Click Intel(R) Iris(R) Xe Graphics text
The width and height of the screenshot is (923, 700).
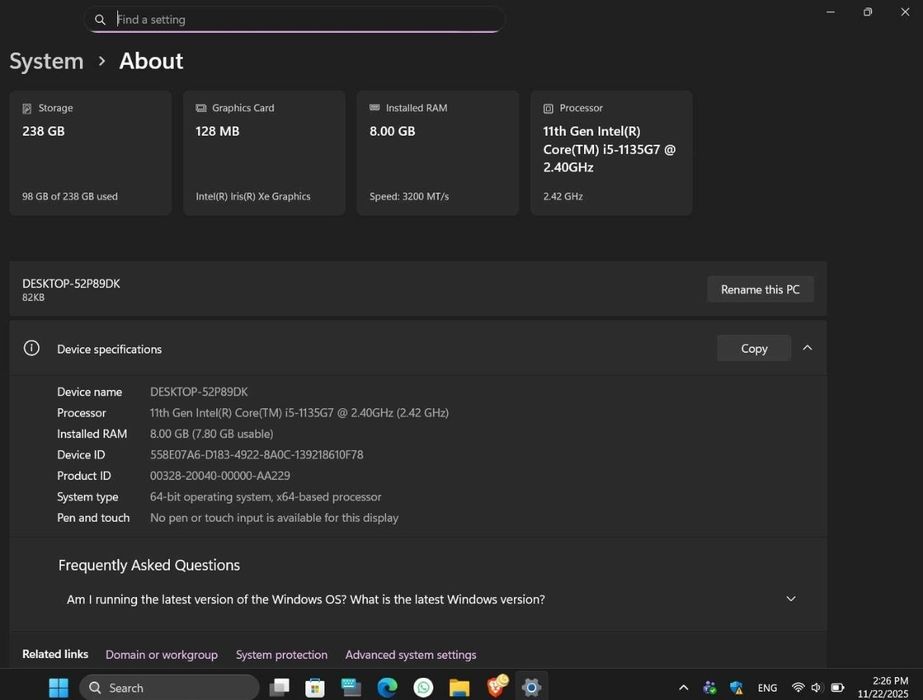[x=253, y=196]
